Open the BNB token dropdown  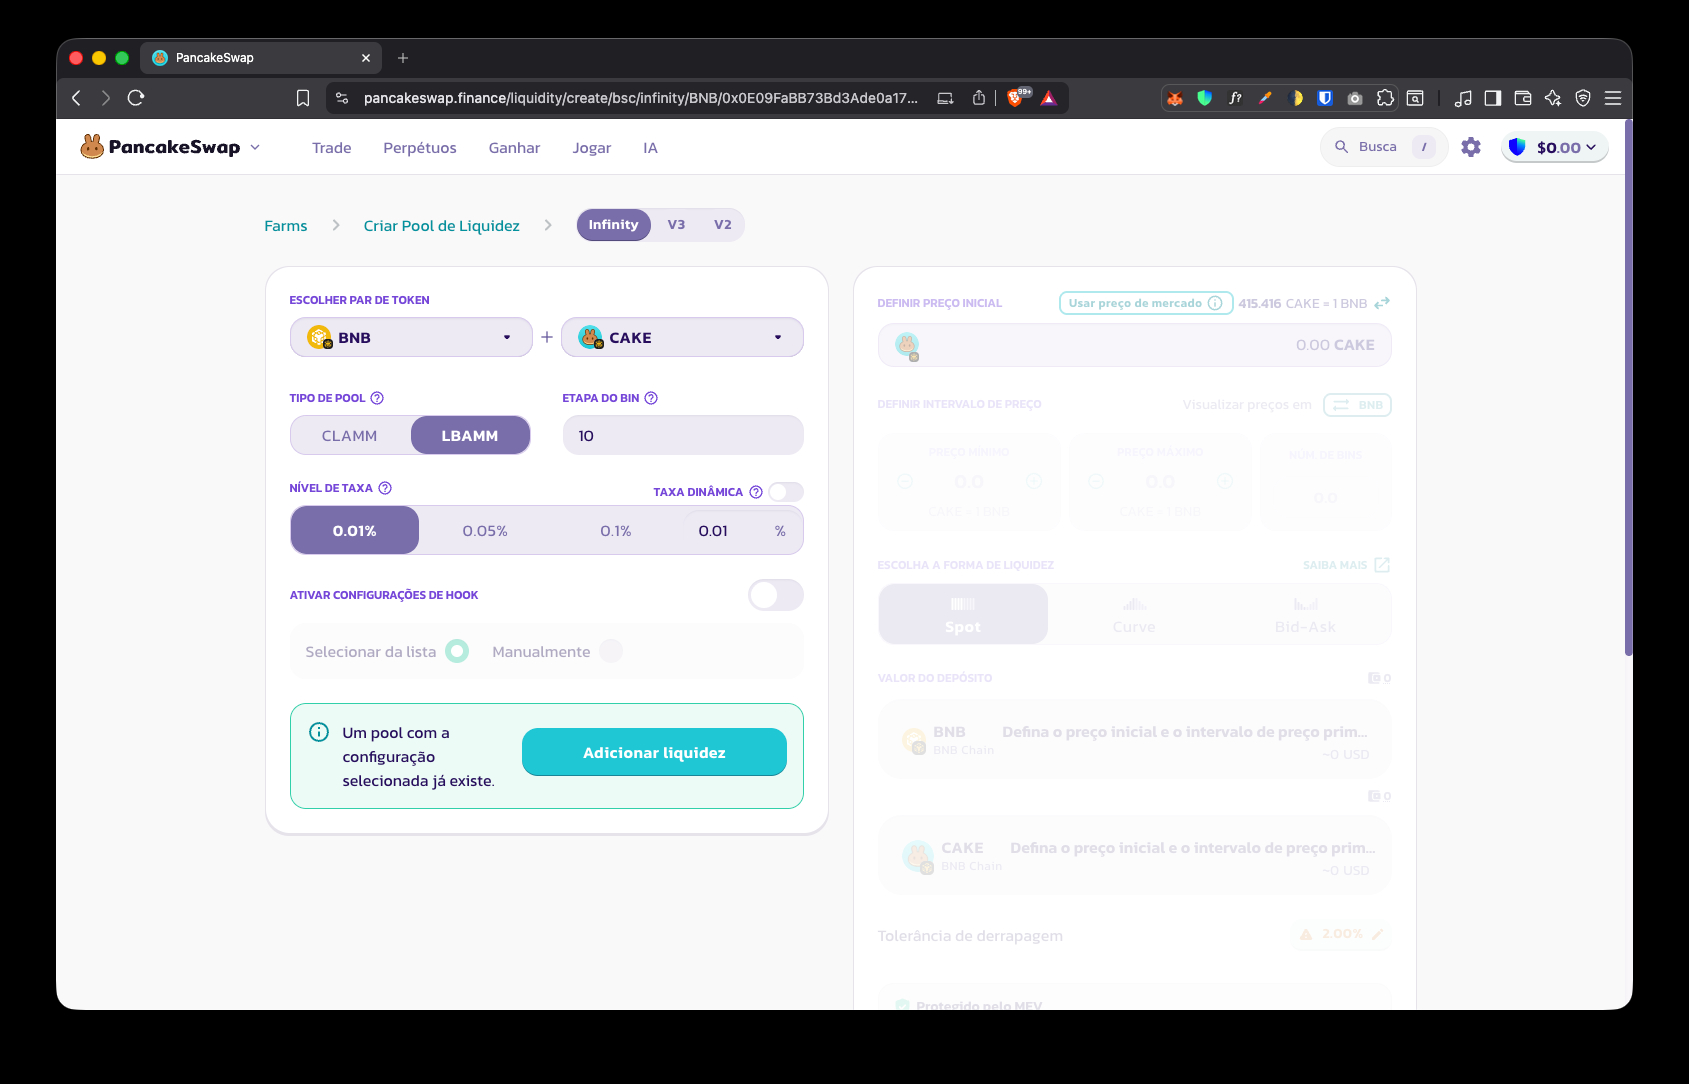pyautogui.click(x=411, y=337)
